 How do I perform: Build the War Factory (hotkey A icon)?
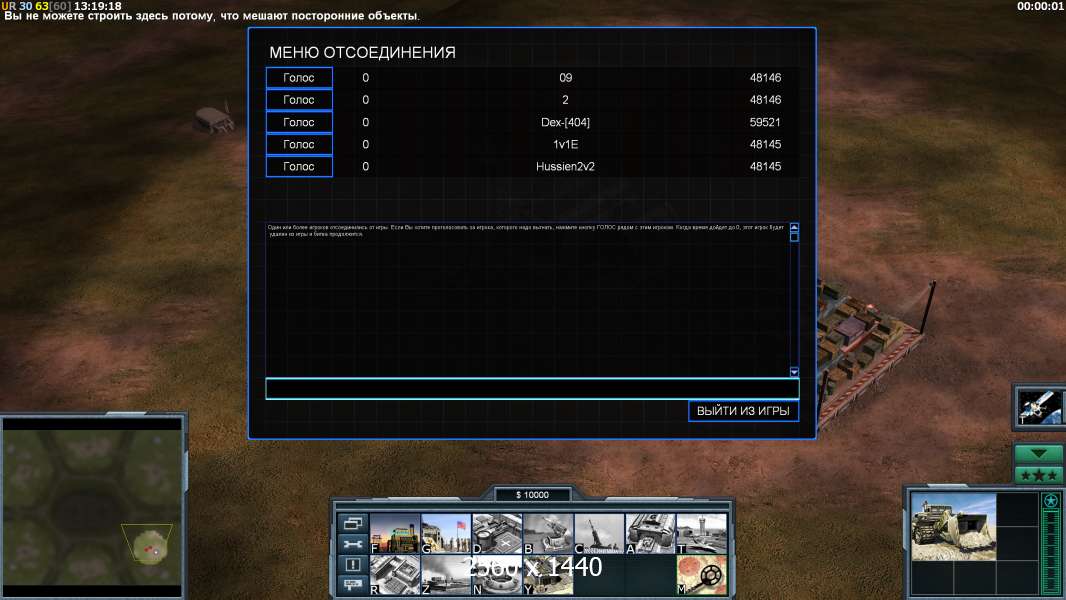(650, 533)
